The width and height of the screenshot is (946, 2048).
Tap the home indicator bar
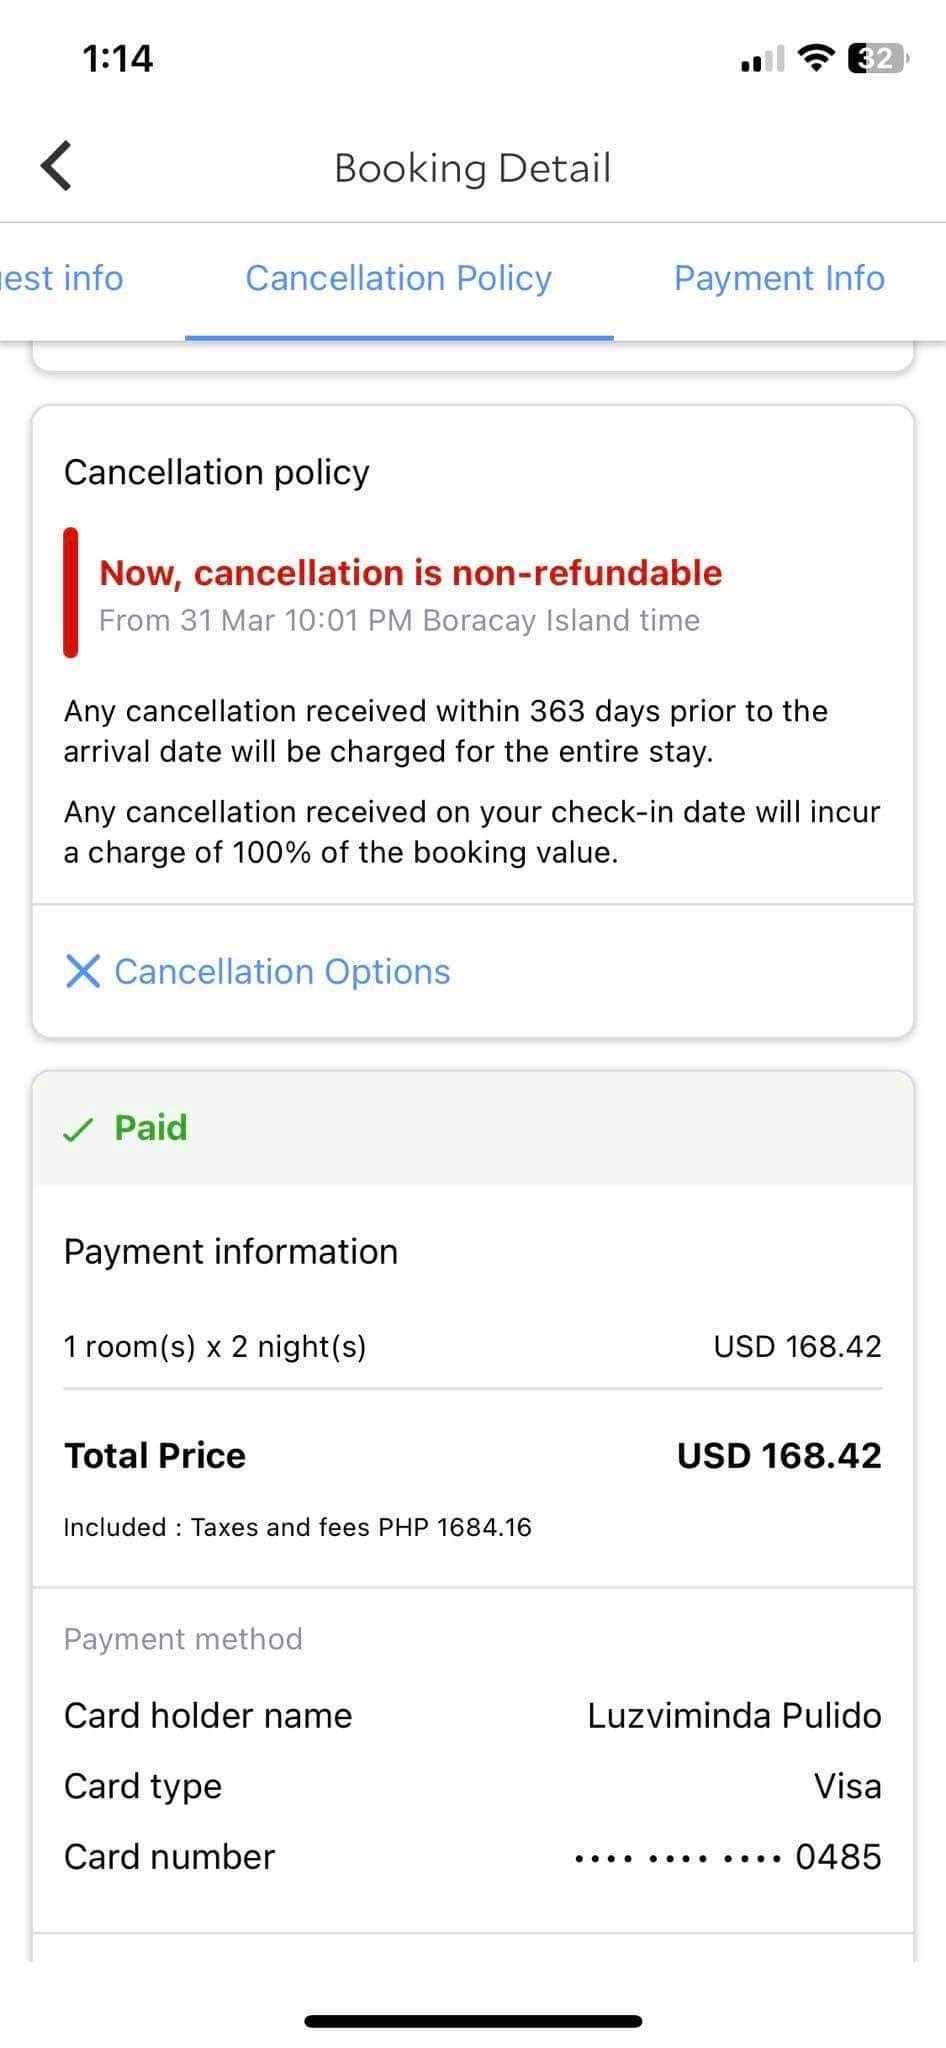[x=473, y=2021]
